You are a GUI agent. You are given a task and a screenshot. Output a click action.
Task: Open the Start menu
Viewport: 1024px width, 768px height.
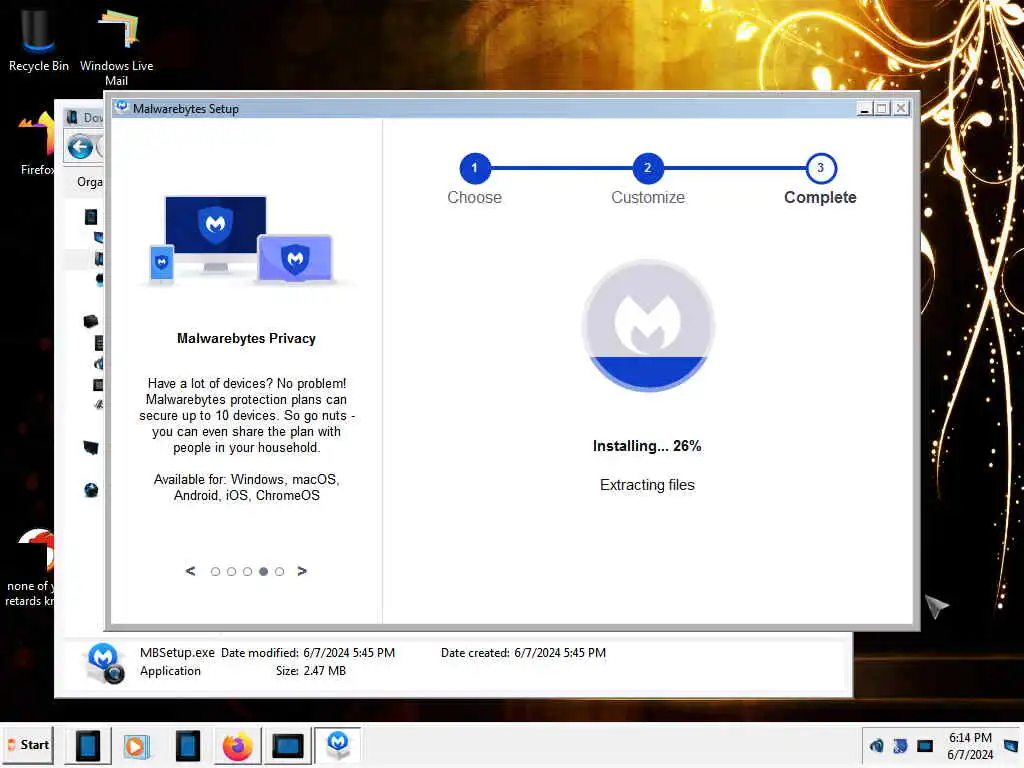coord(27,744)
